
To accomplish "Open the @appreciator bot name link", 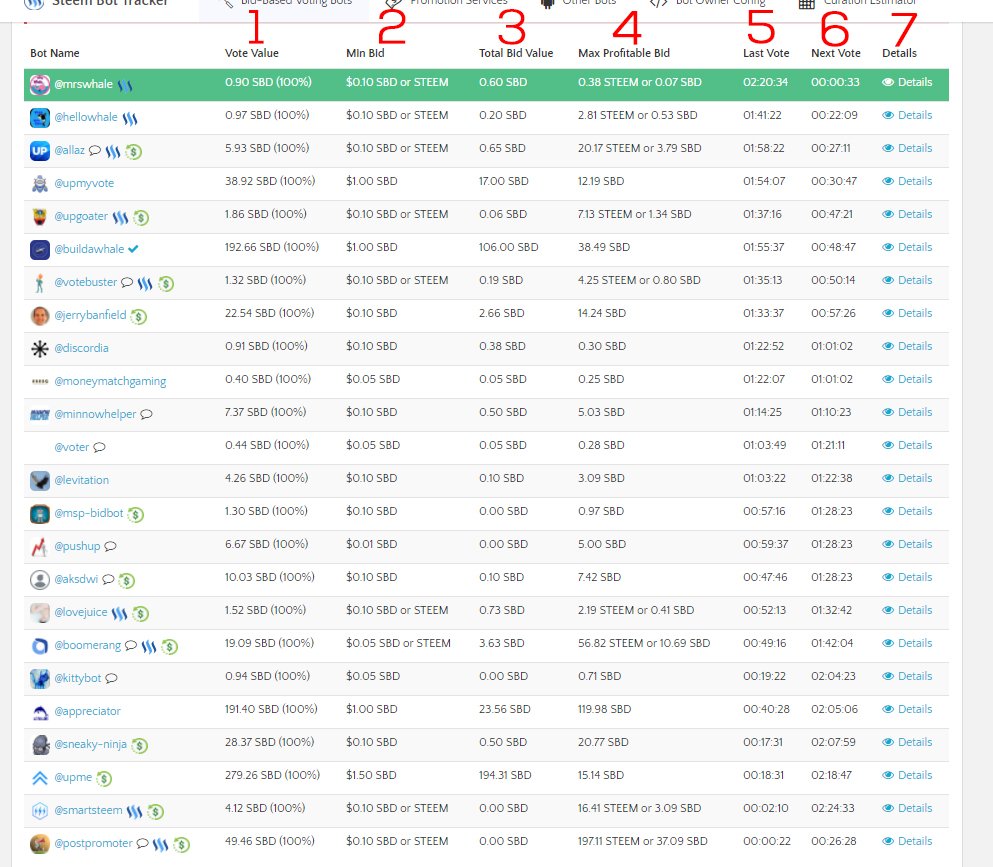I will [87, 711].
